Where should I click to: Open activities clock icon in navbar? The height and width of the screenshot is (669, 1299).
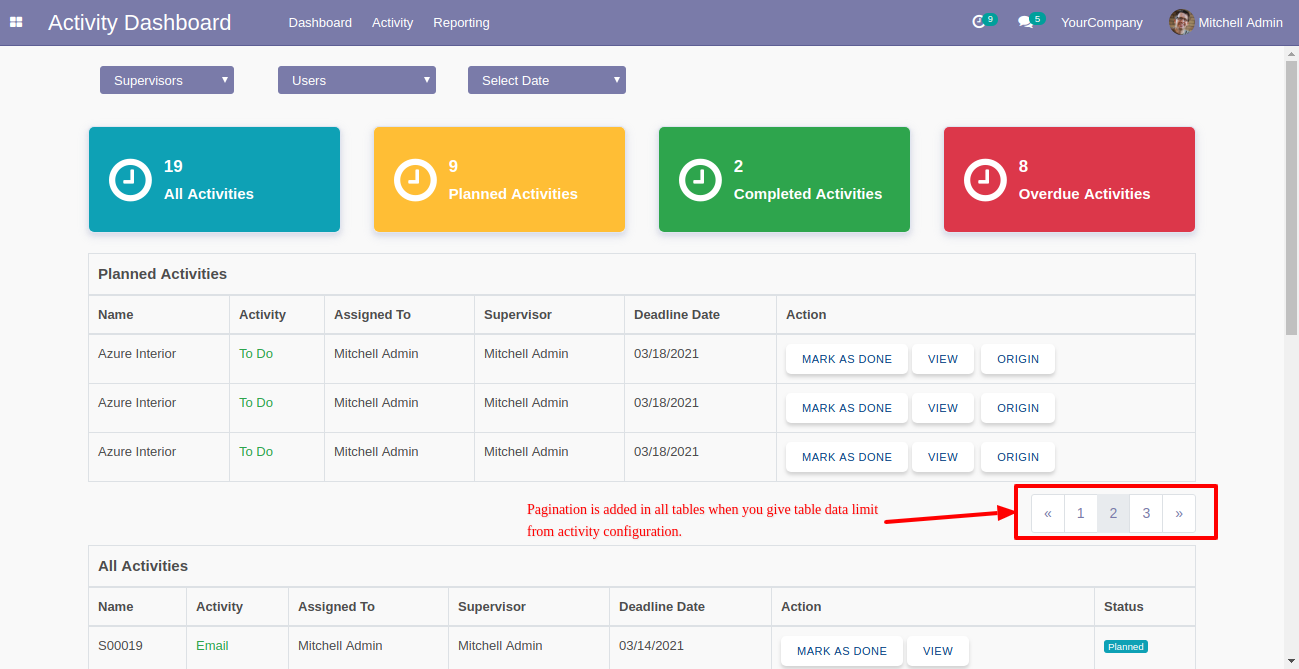(x=979, y=22)
